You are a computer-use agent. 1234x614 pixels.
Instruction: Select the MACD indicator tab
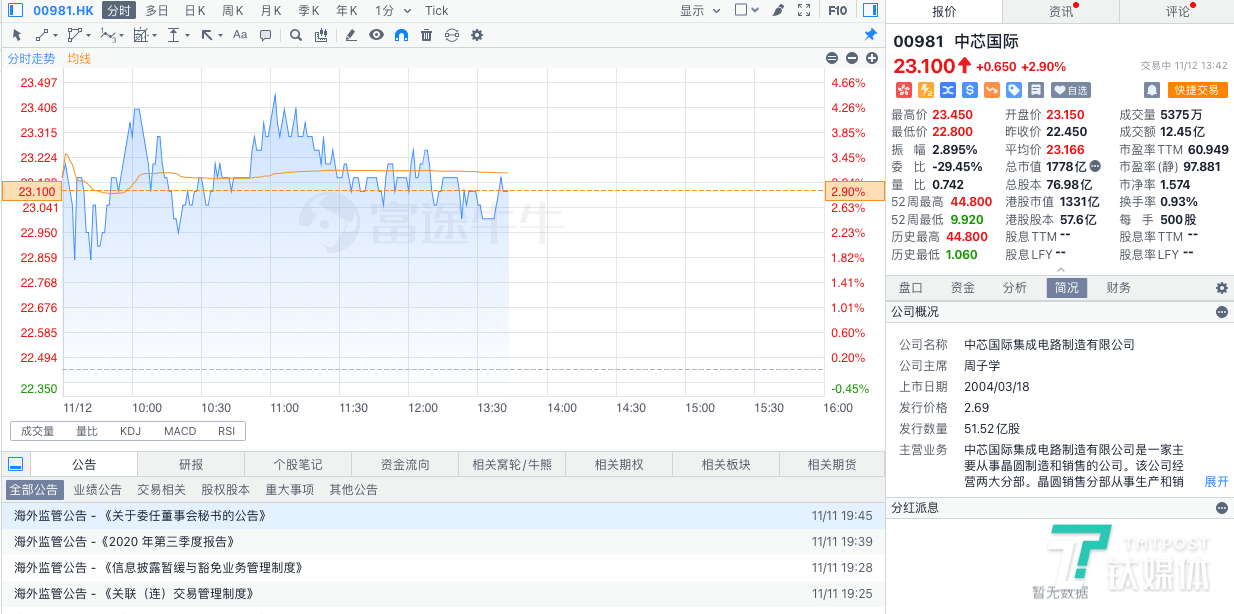pos(180,430)
